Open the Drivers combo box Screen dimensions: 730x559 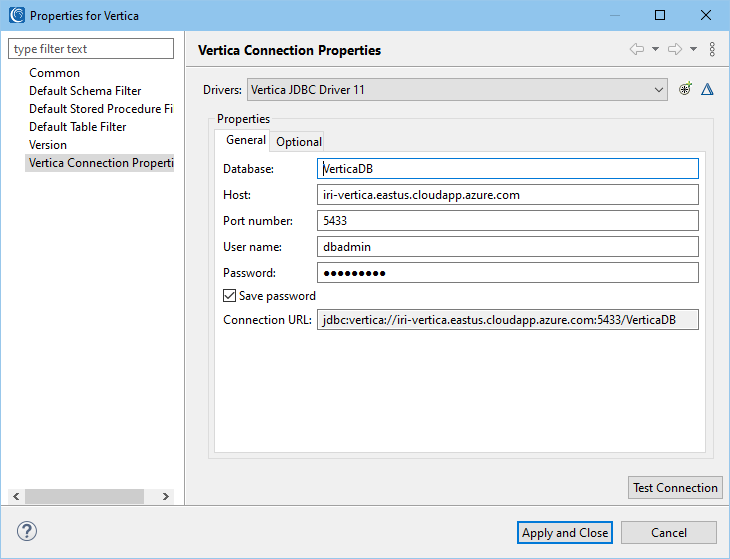pos(457,89)
